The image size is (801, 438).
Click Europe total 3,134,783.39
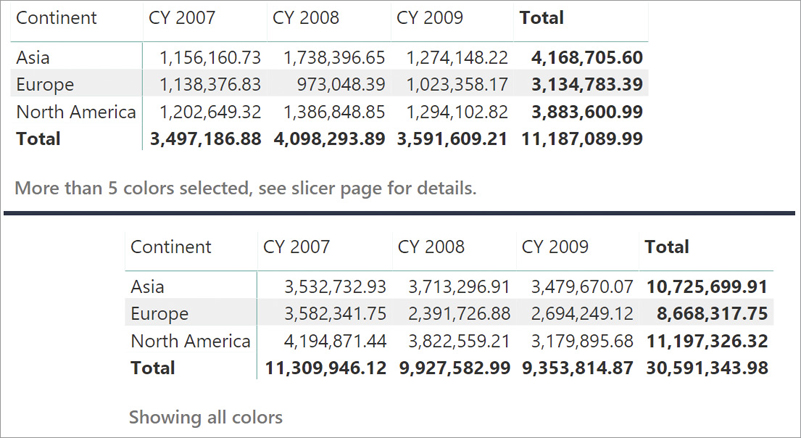tap(587, 84)
